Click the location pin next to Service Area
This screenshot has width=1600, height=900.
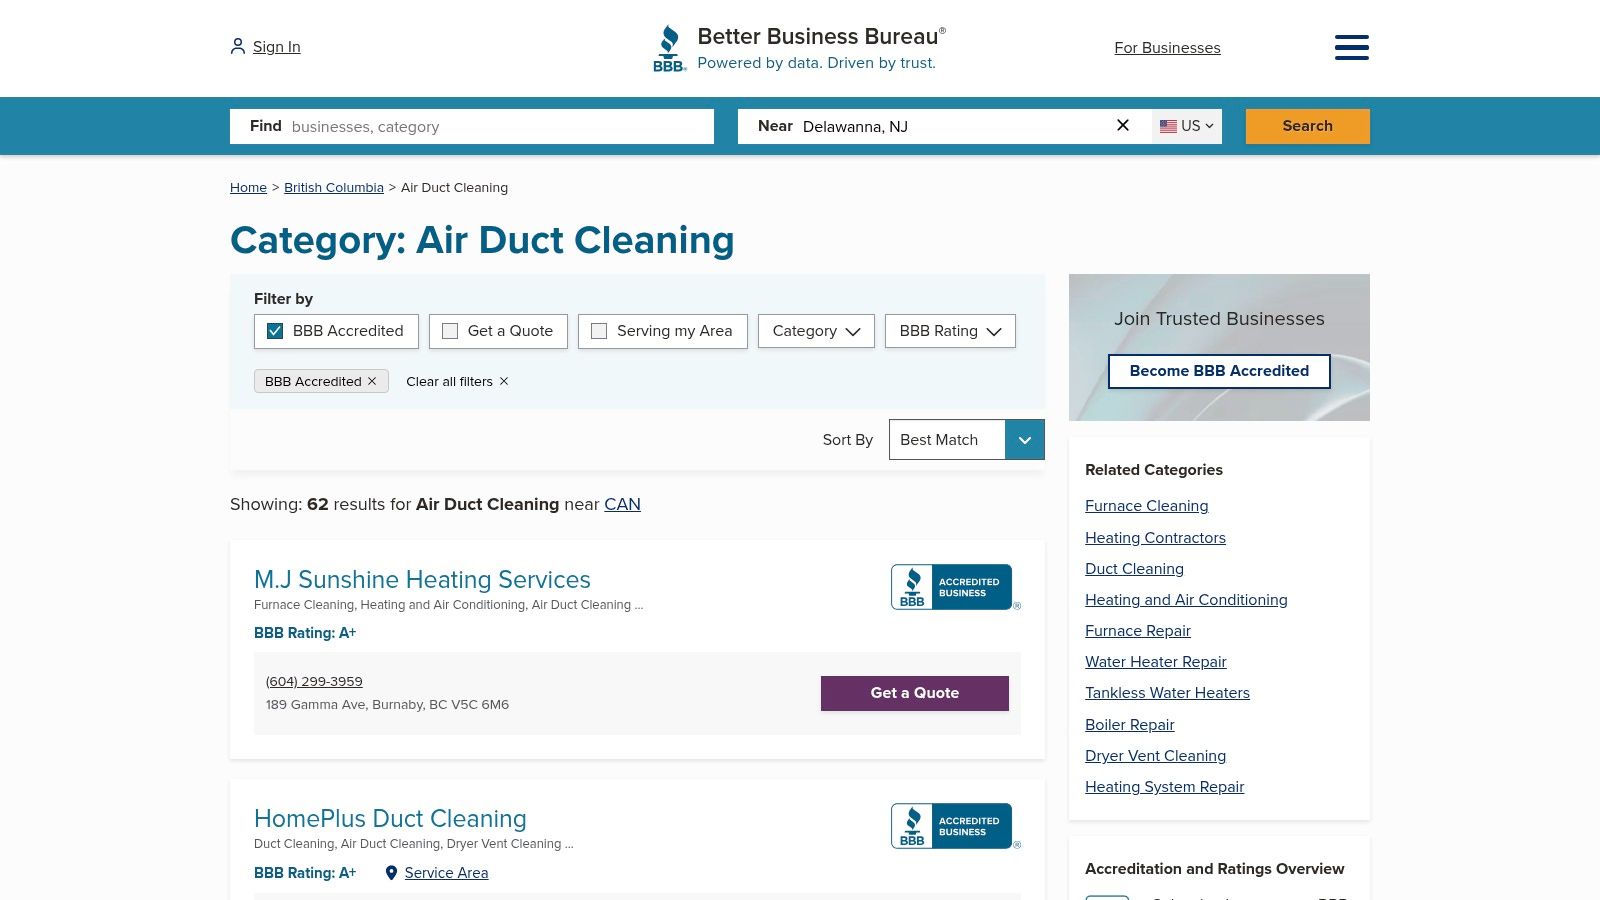point(391,873)
